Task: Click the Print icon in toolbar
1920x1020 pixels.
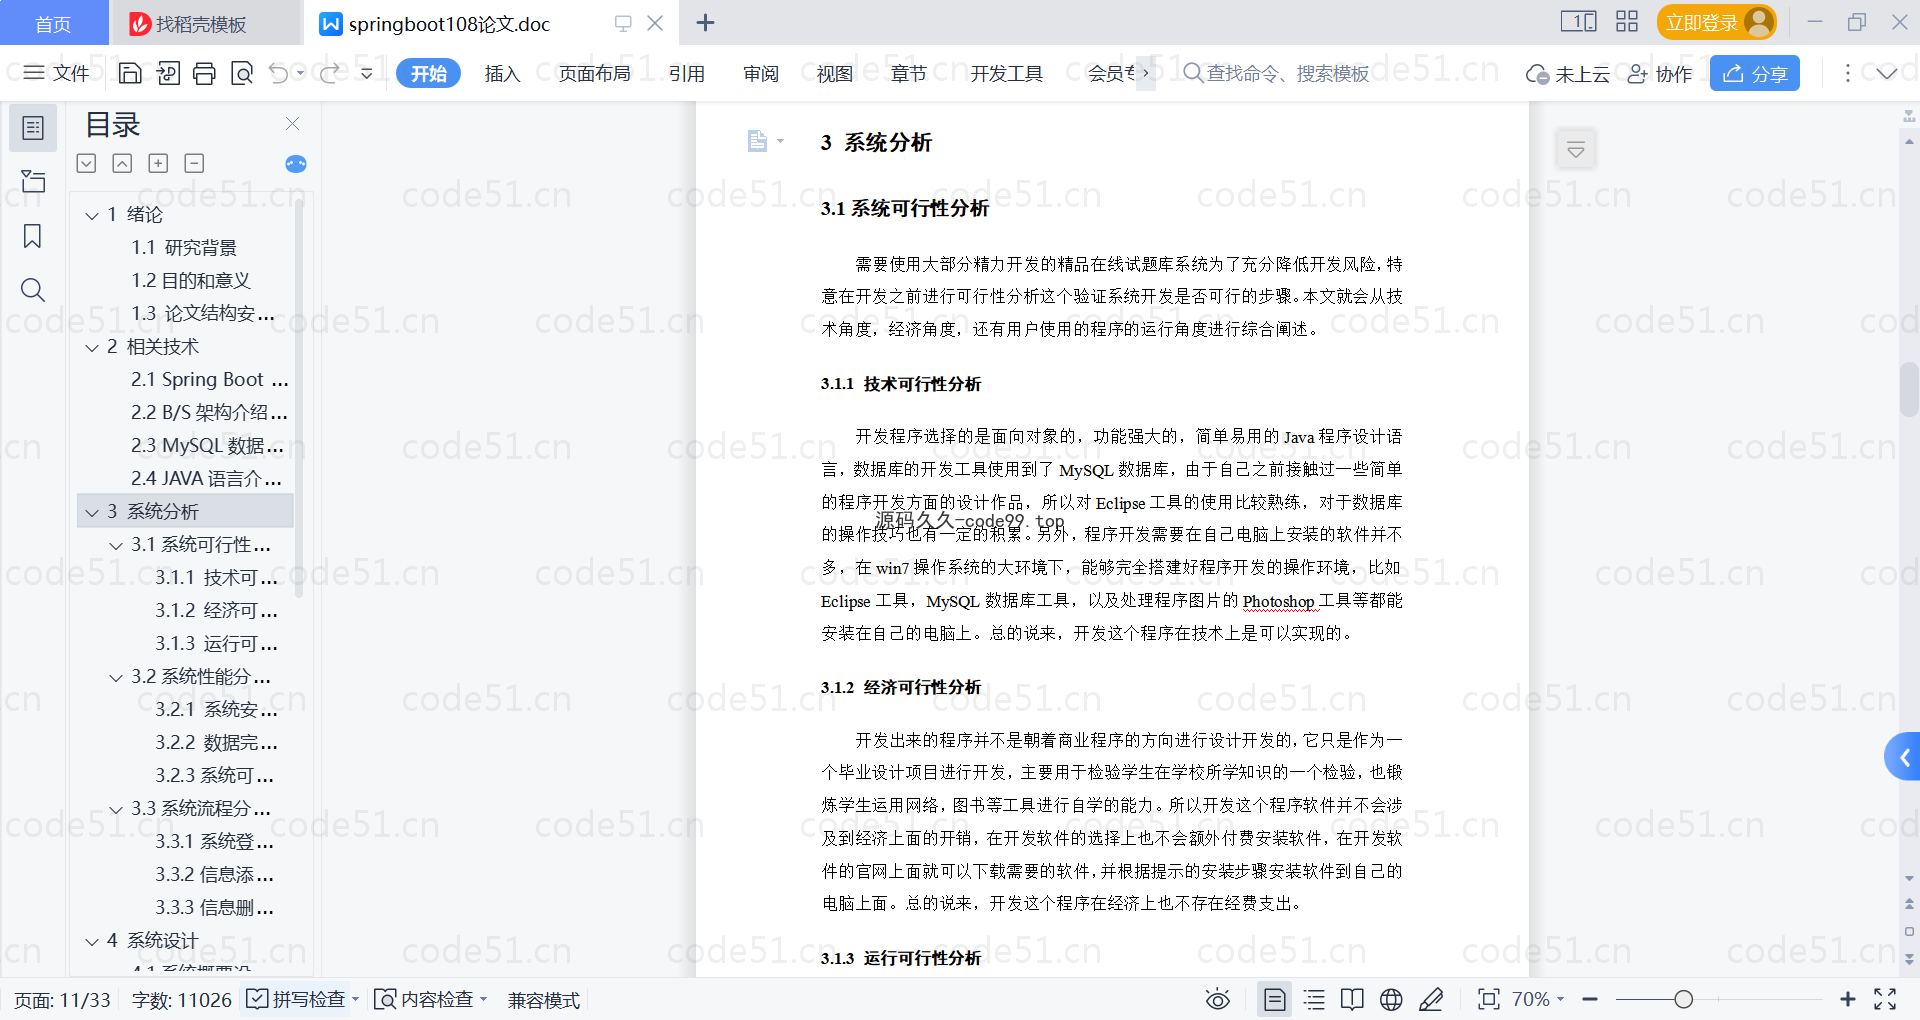Action: coord(205,73)
